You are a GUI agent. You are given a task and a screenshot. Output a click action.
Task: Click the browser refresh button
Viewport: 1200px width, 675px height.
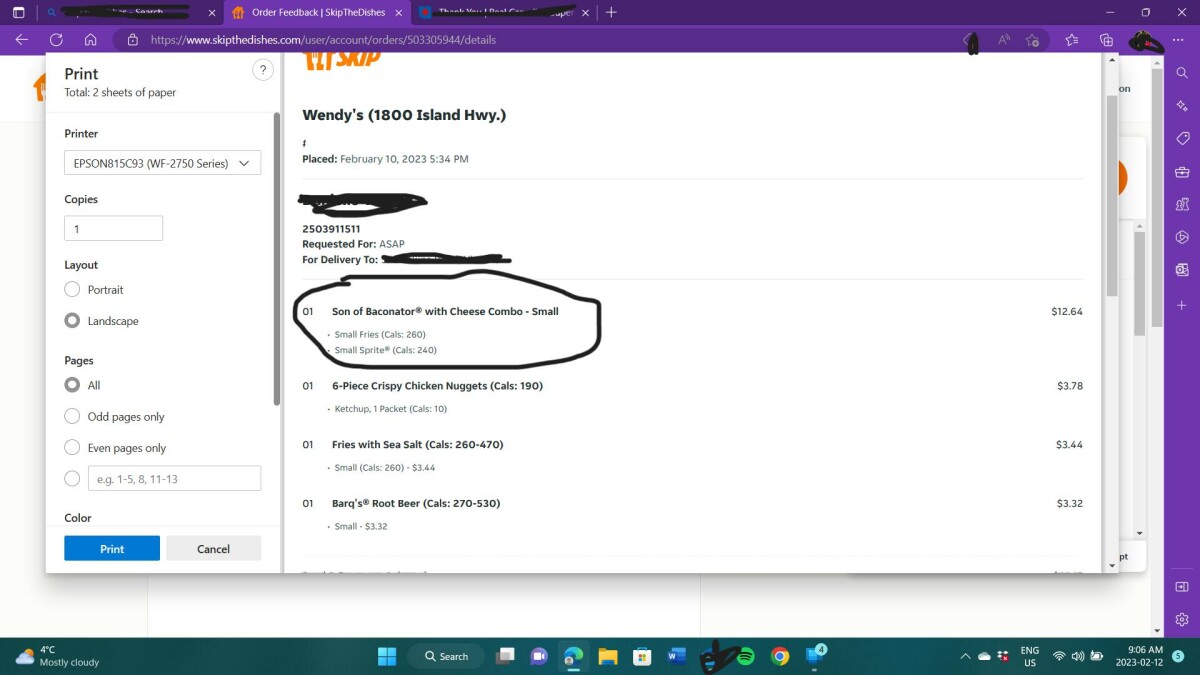(56, 40)
